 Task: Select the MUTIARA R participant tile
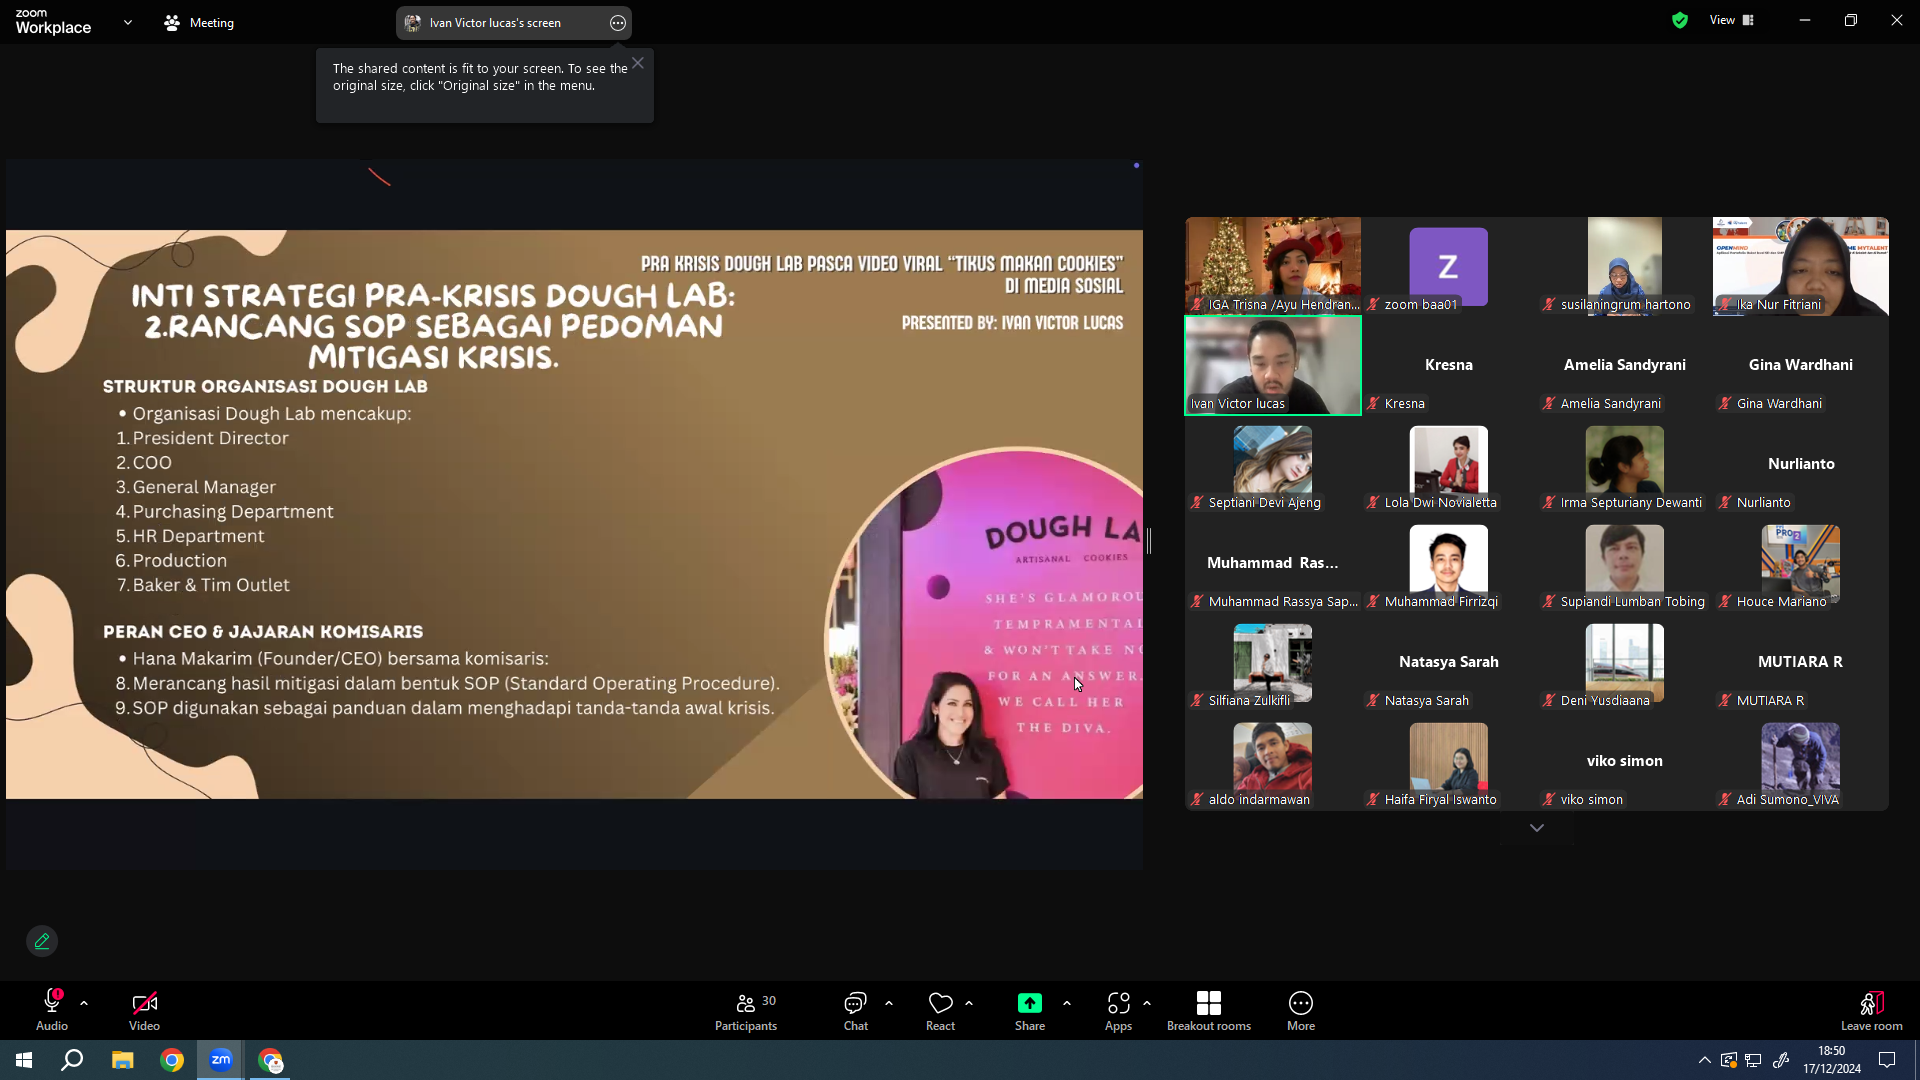1801,662
